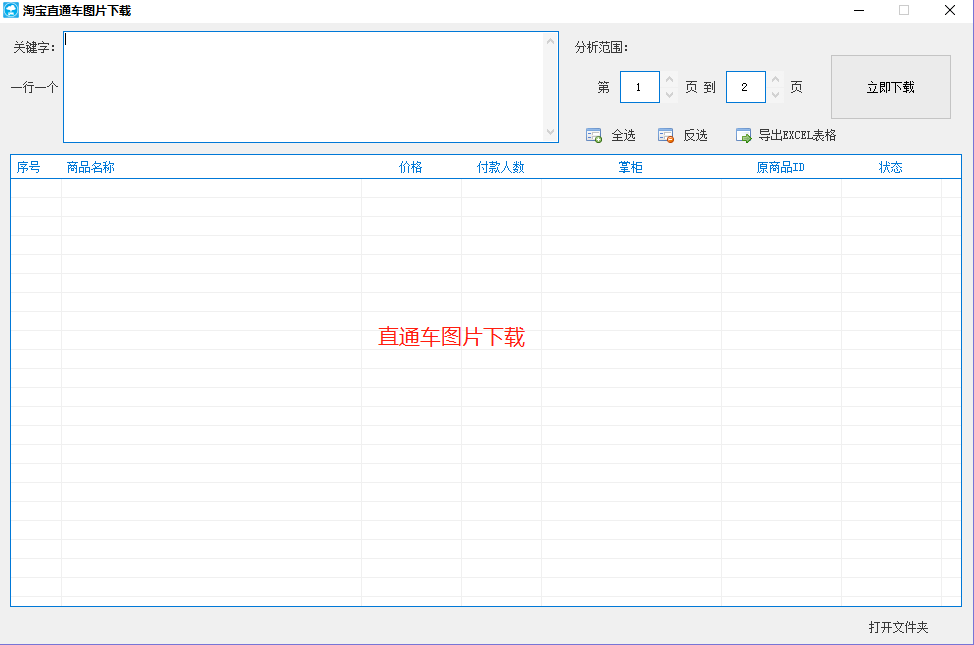Click the 价格 column header
This screenshot has height=645, width=974.
[x=410, y=167]
